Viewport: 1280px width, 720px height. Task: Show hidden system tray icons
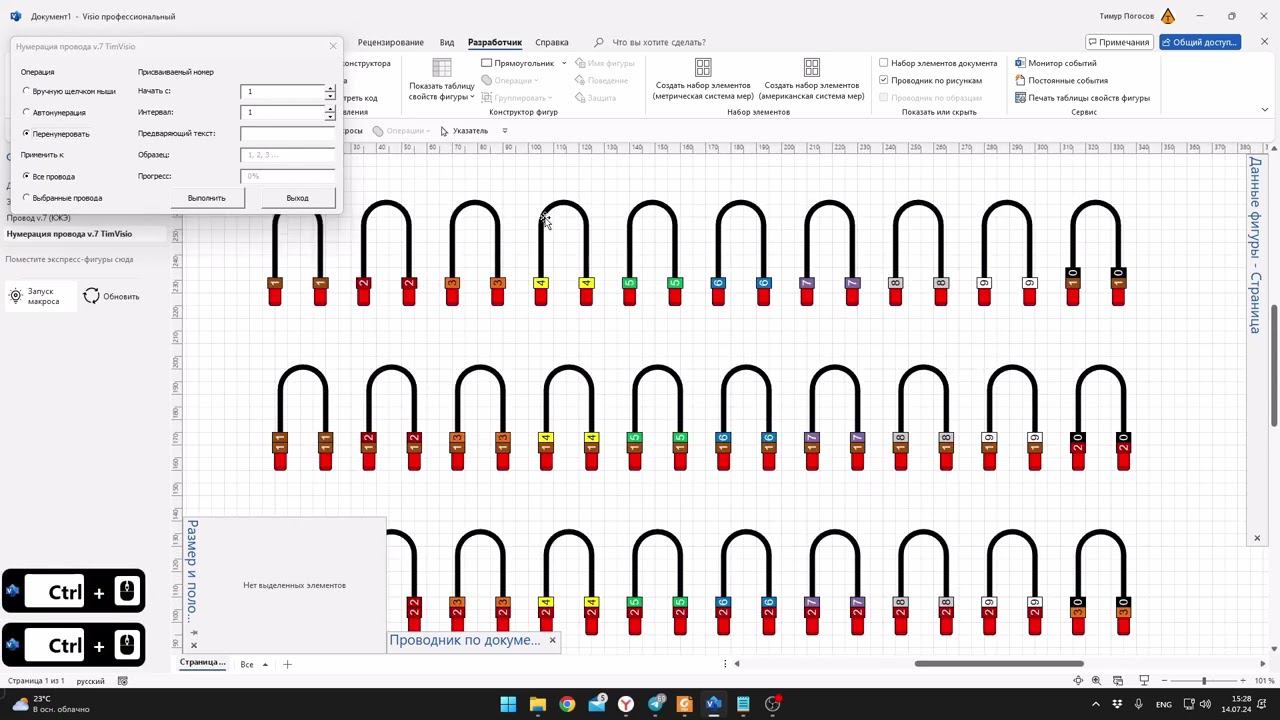tap(1096, 704)
